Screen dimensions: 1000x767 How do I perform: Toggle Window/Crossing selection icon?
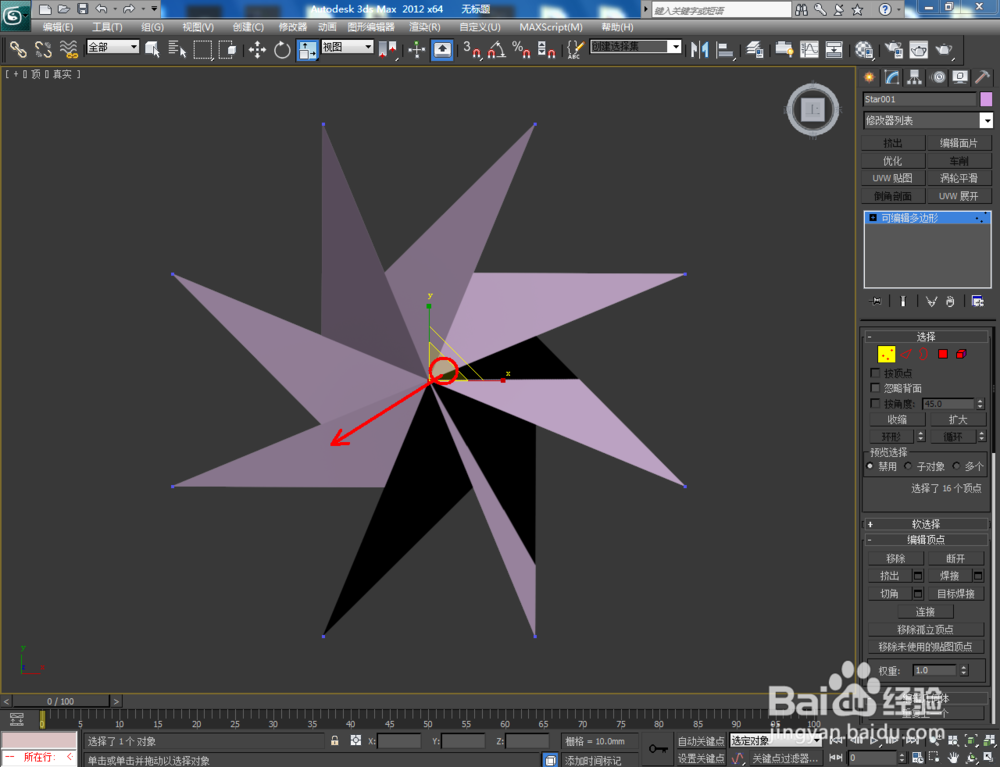click(x=228, y=49)
